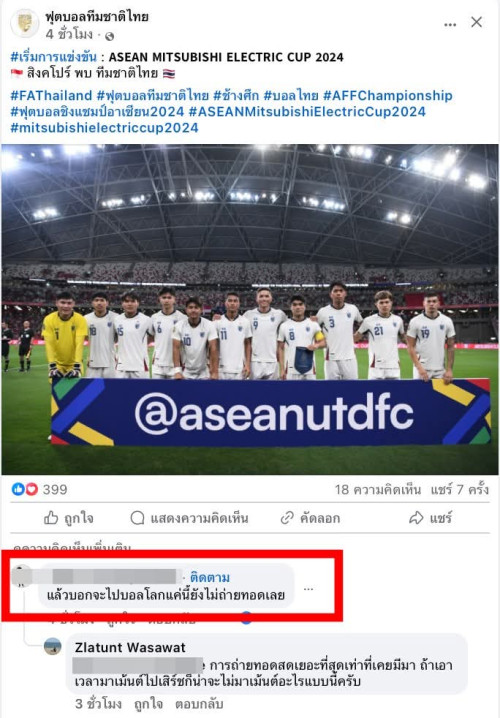Open three-dot menu beside highlighted comment
Image resolution: width=500 pixels, height=718 pixels.
[309, 589]
